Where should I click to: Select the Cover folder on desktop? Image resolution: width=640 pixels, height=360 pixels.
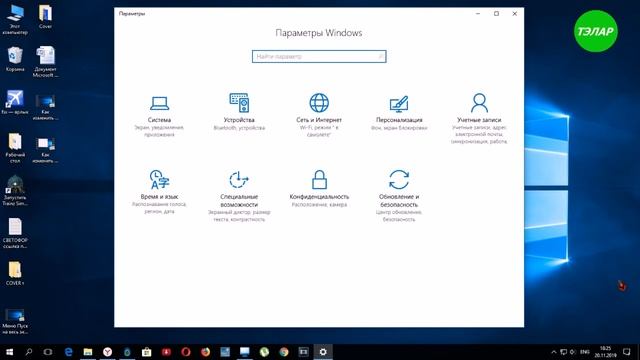pyautogui.click(x=45, y=16)
